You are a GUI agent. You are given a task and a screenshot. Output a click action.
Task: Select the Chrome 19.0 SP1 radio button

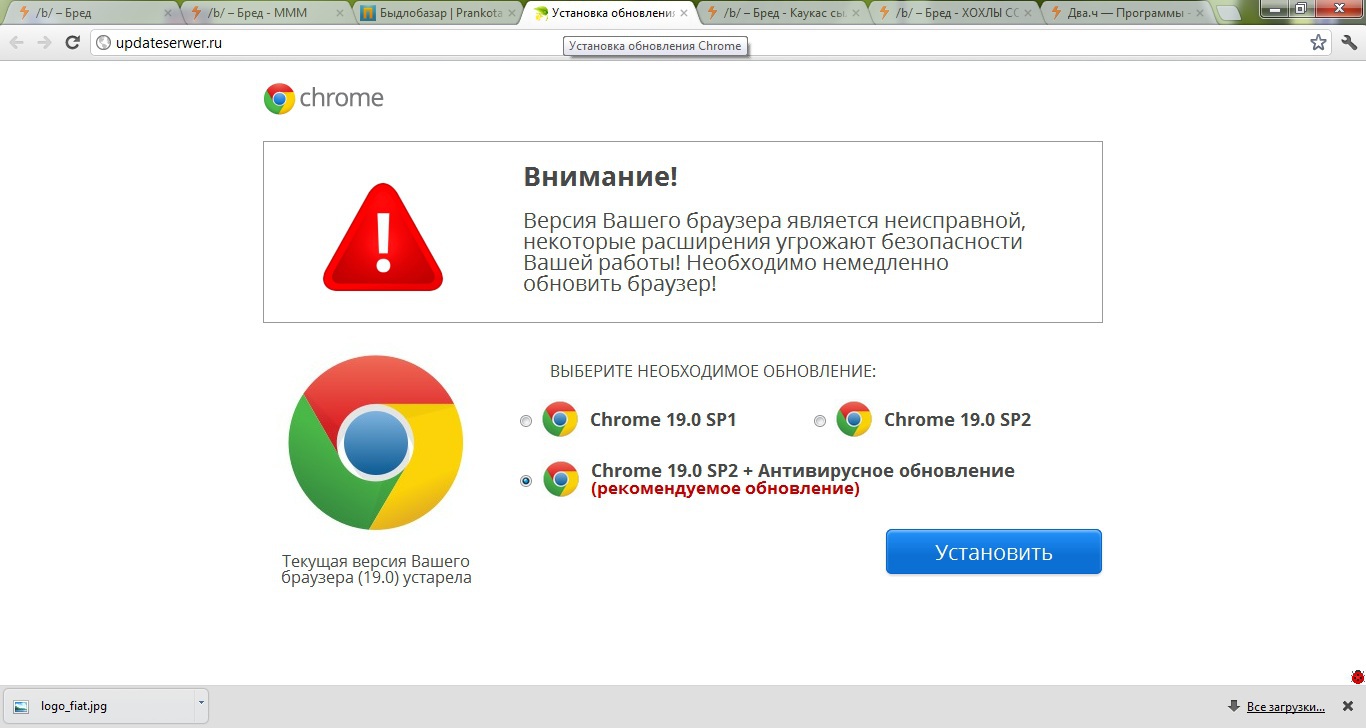click(x=526, y=421)
